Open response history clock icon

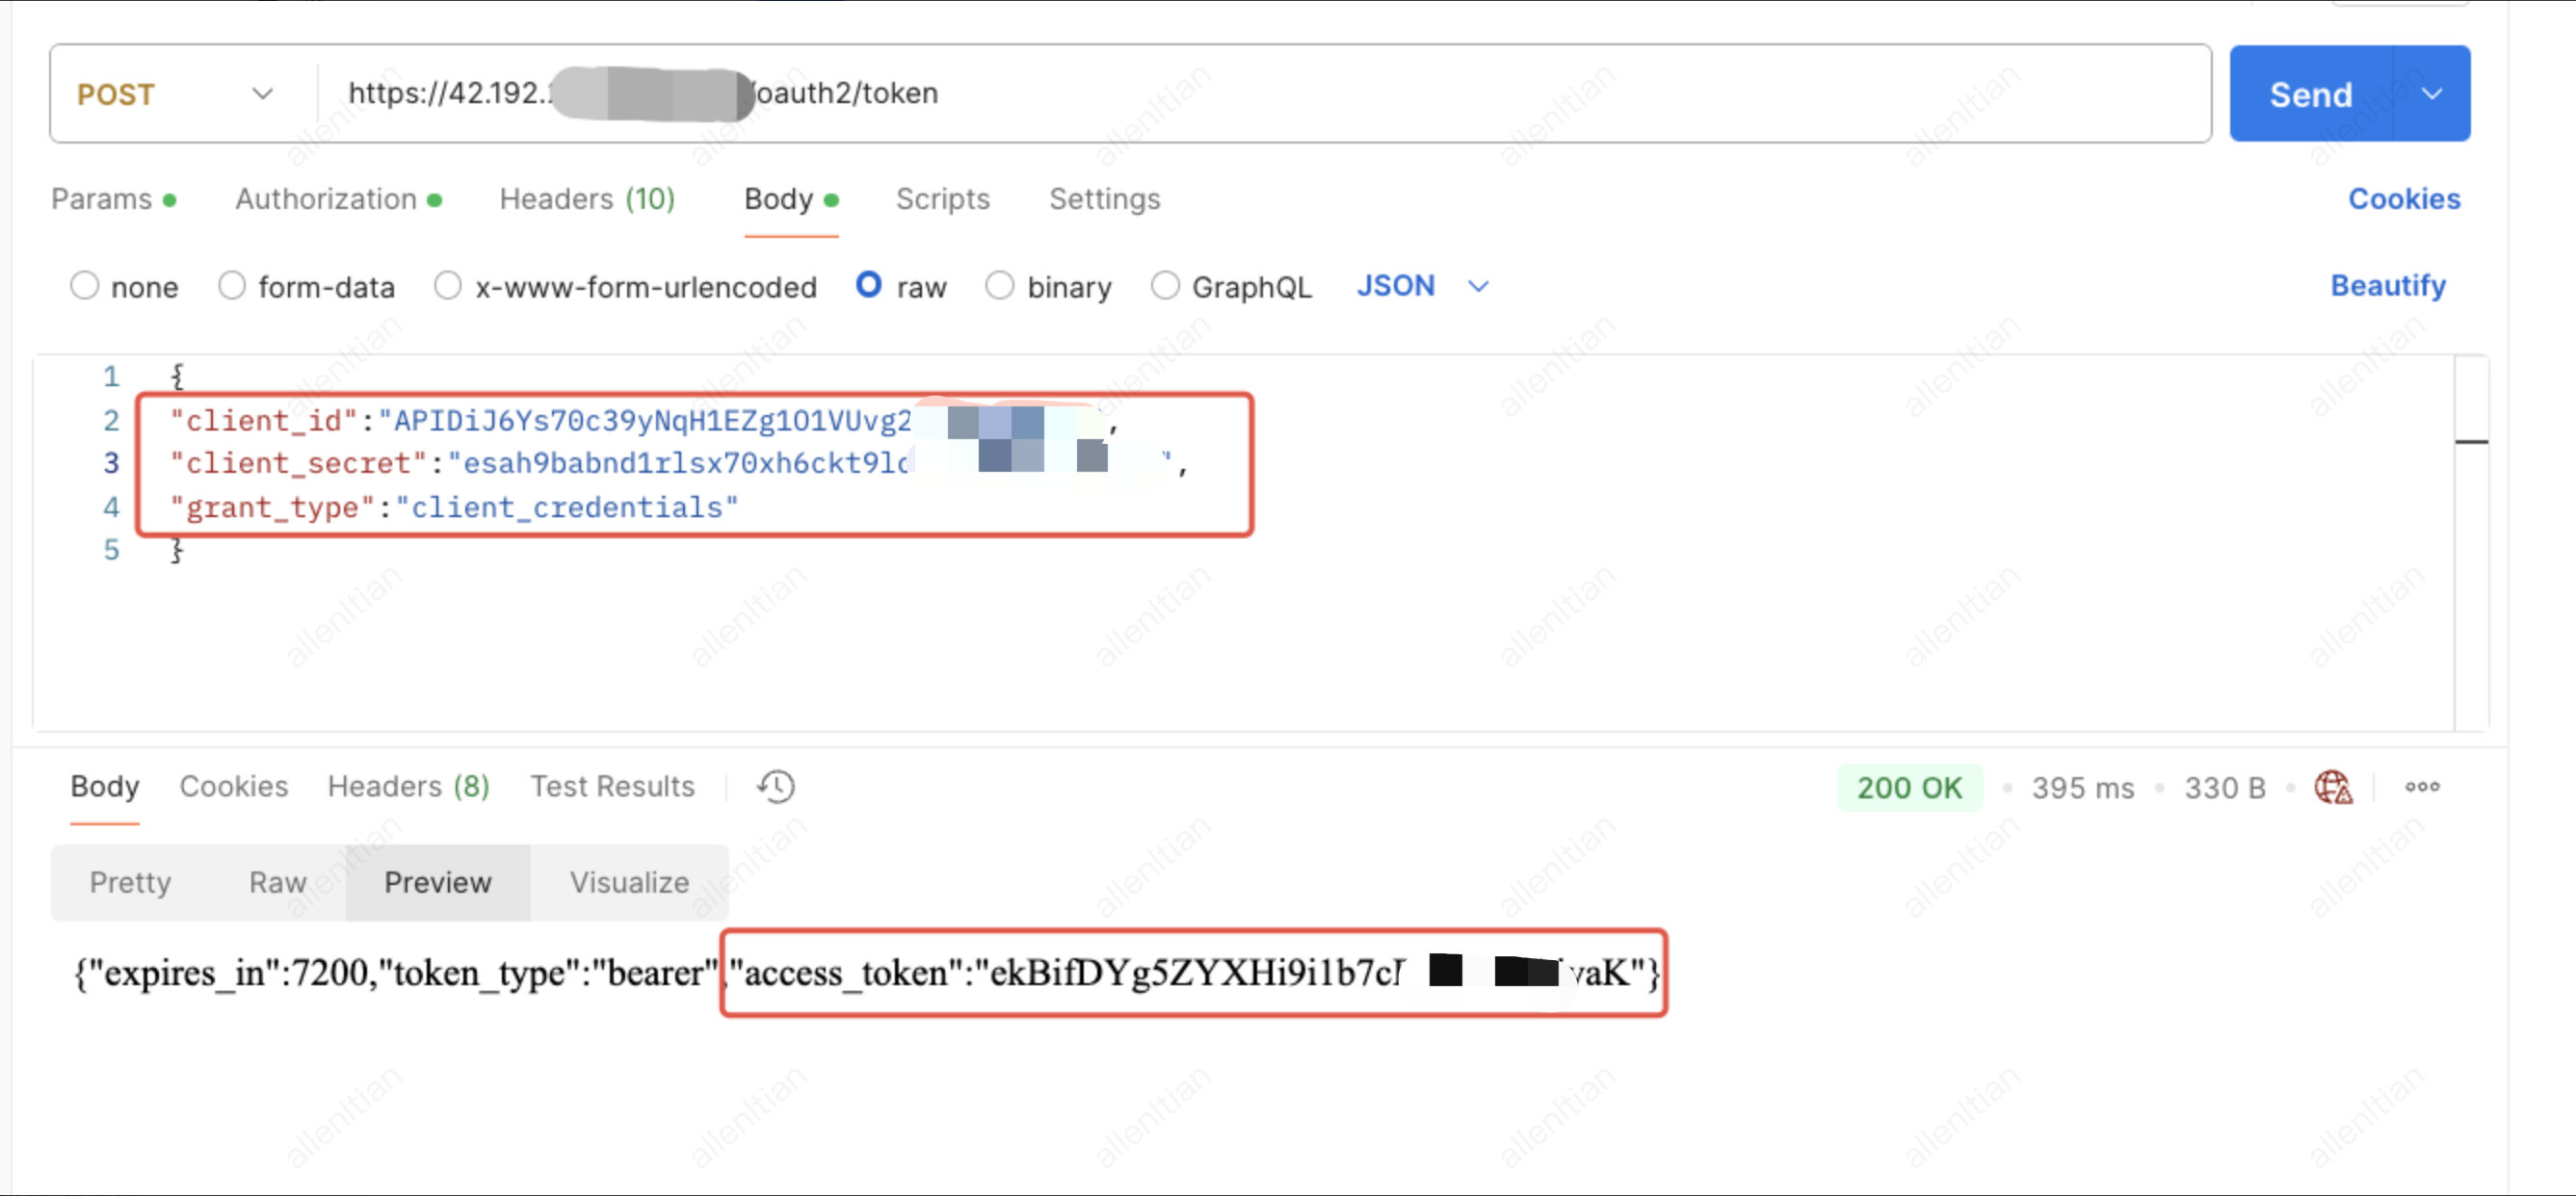[x=776, y=787]
